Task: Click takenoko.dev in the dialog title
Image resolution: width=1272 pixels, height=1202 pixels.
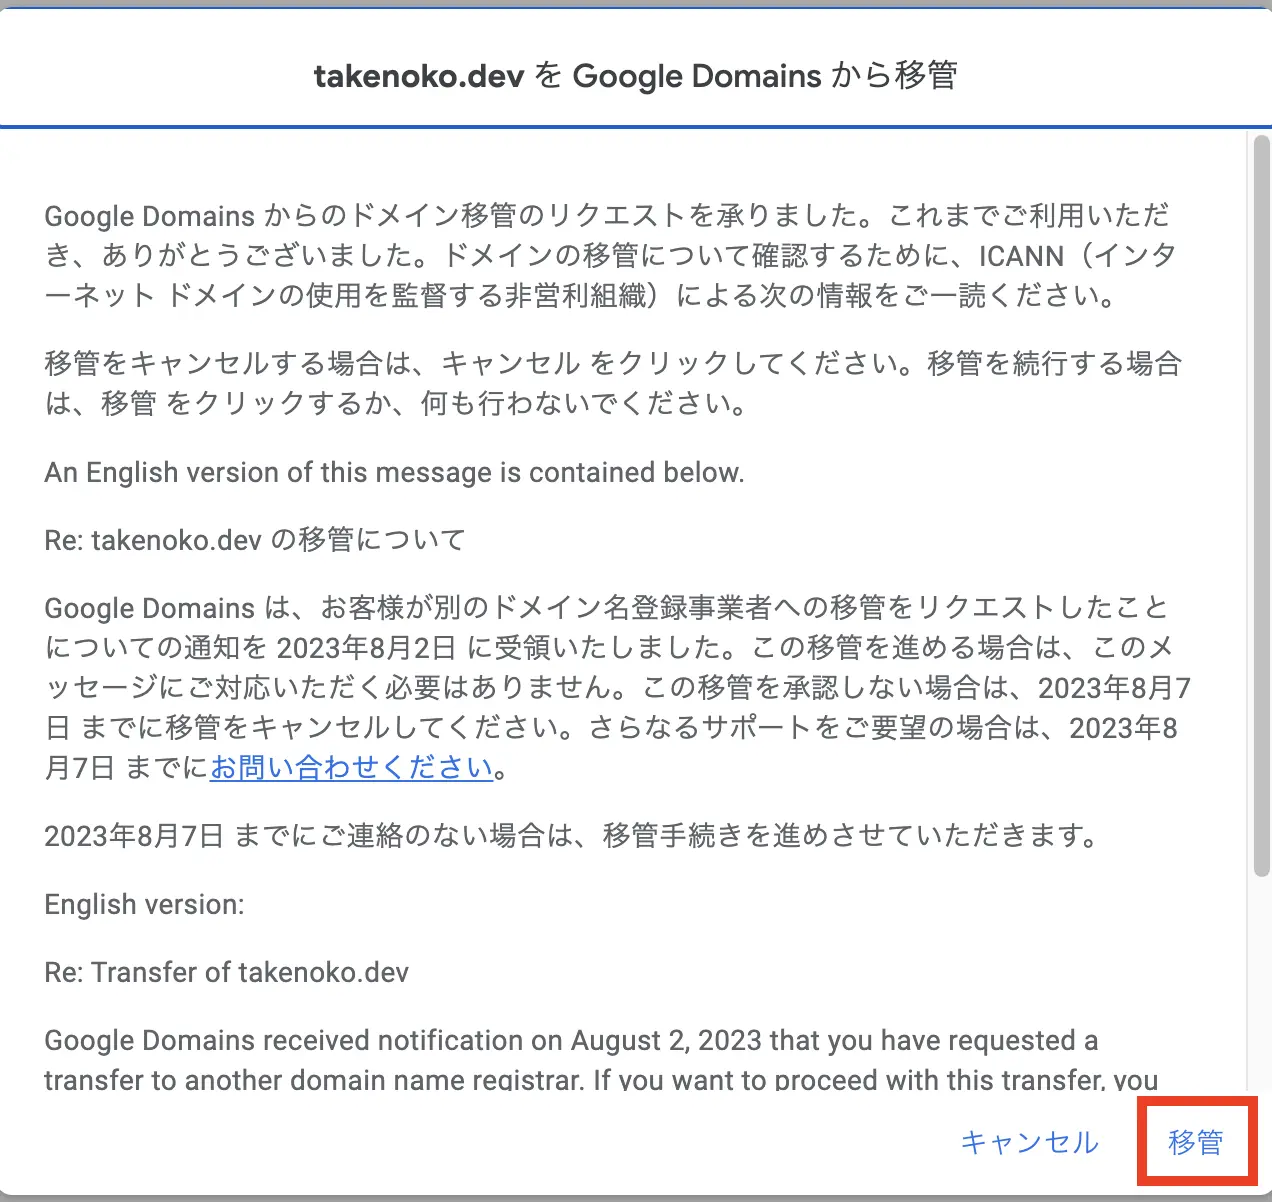Action: pos(418,76)
